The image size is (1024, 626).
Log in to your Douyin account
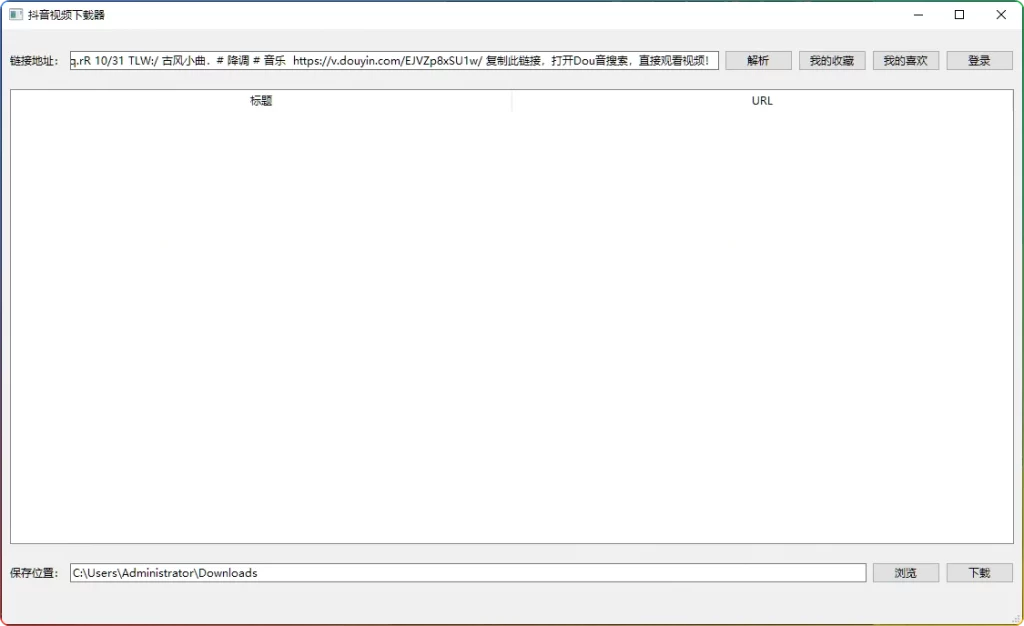(979, 60)
